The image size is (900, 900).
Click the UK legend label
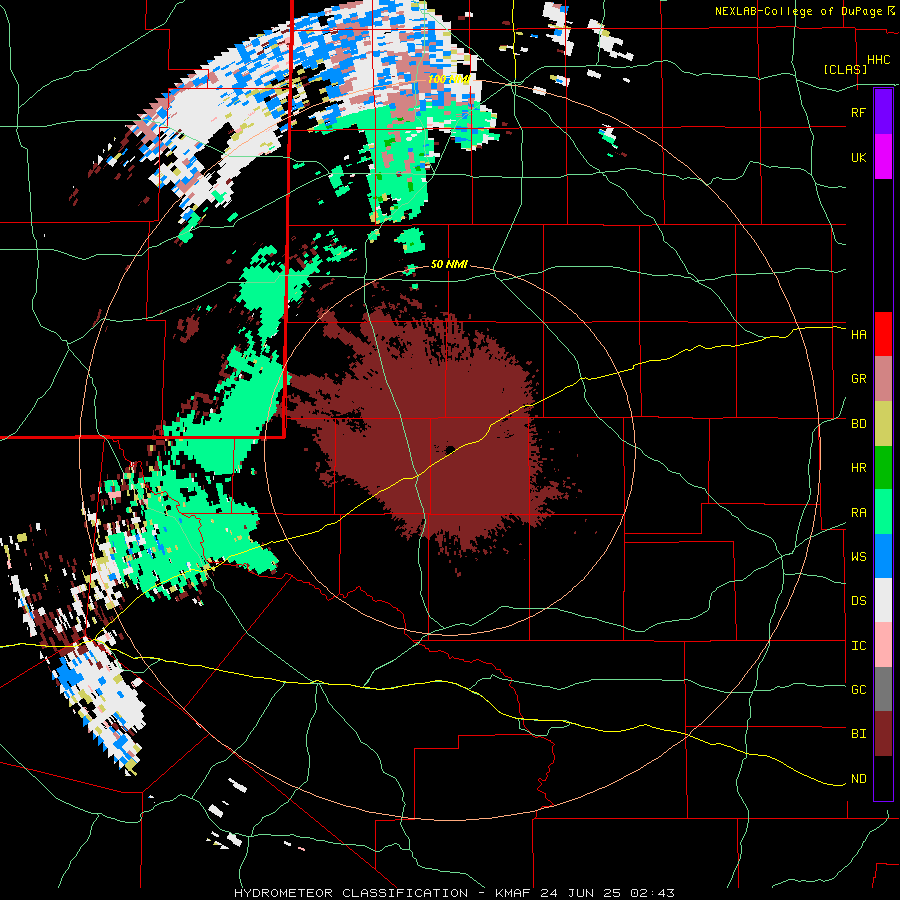pyautogui.click(x=858, y=157)
